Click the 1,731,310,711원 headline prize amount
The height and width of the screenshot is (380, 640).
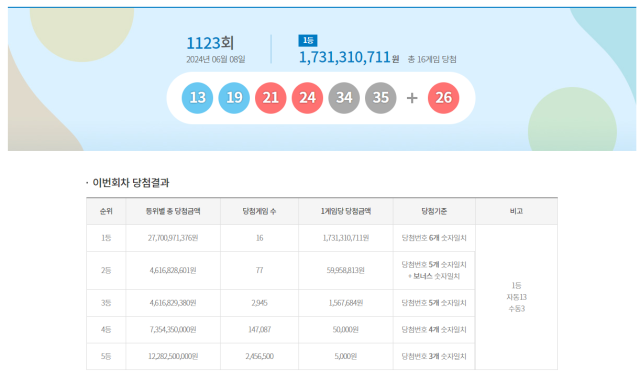tap(349, 57)
